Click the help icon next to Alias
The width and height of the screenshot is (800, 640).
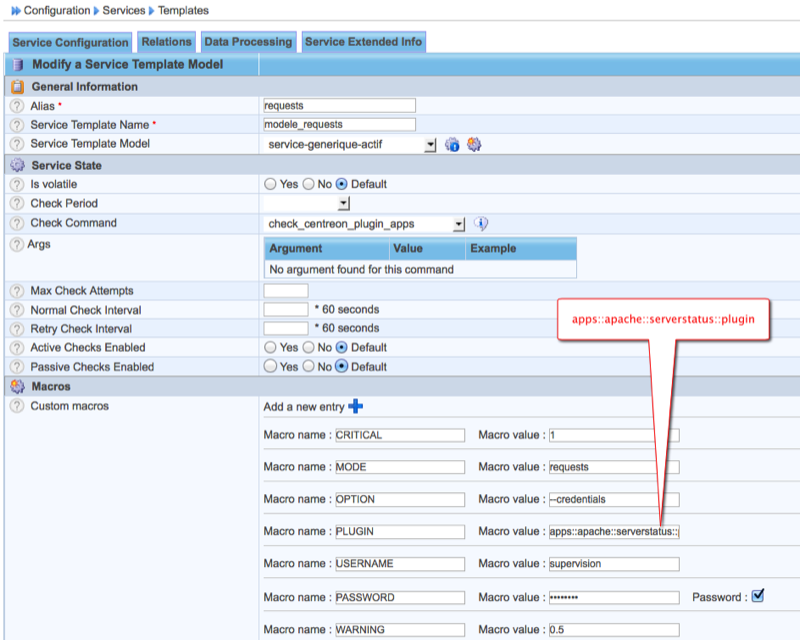17,106
